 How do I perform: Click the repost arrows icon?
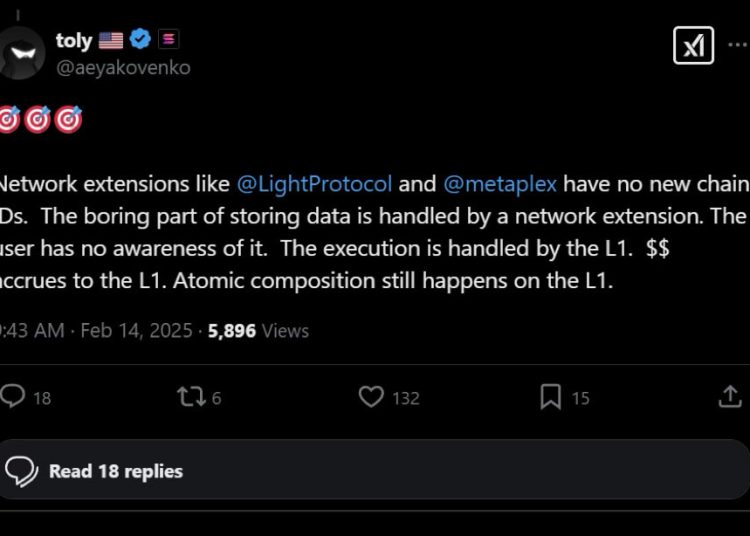pyautogui.click(x=188, y=397)
